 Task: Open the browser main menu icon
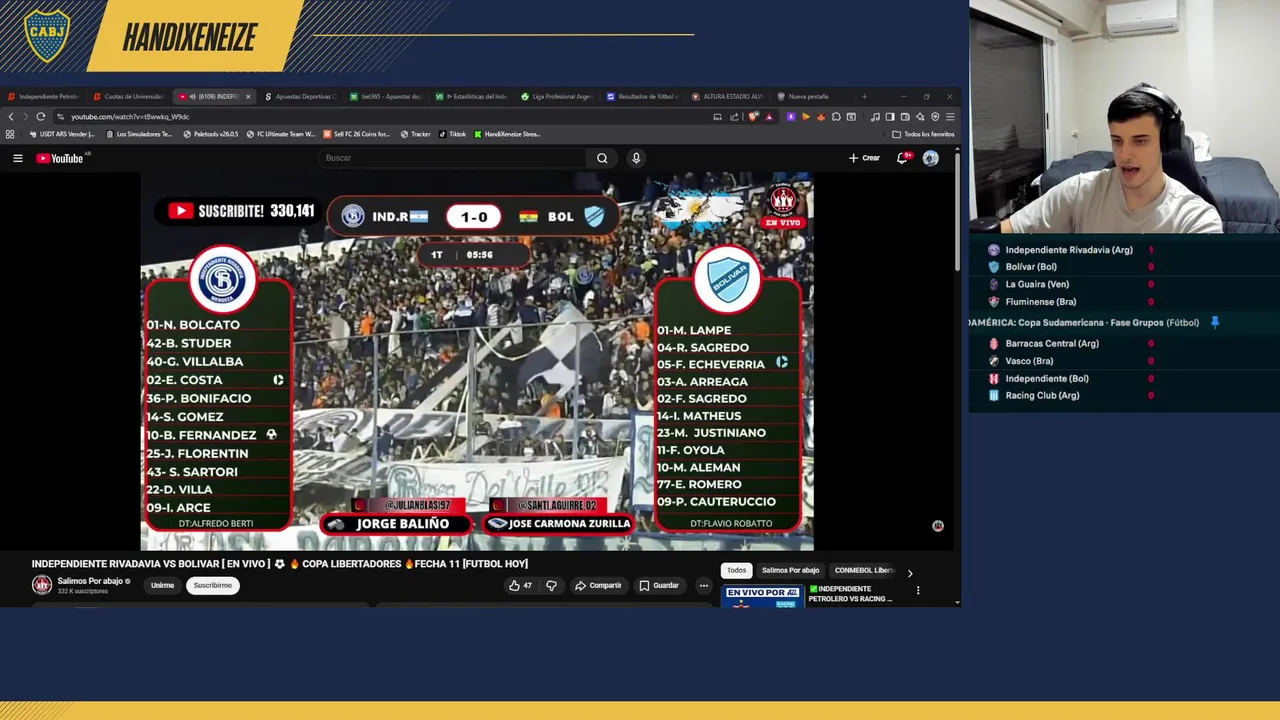[x=949, y=117]
